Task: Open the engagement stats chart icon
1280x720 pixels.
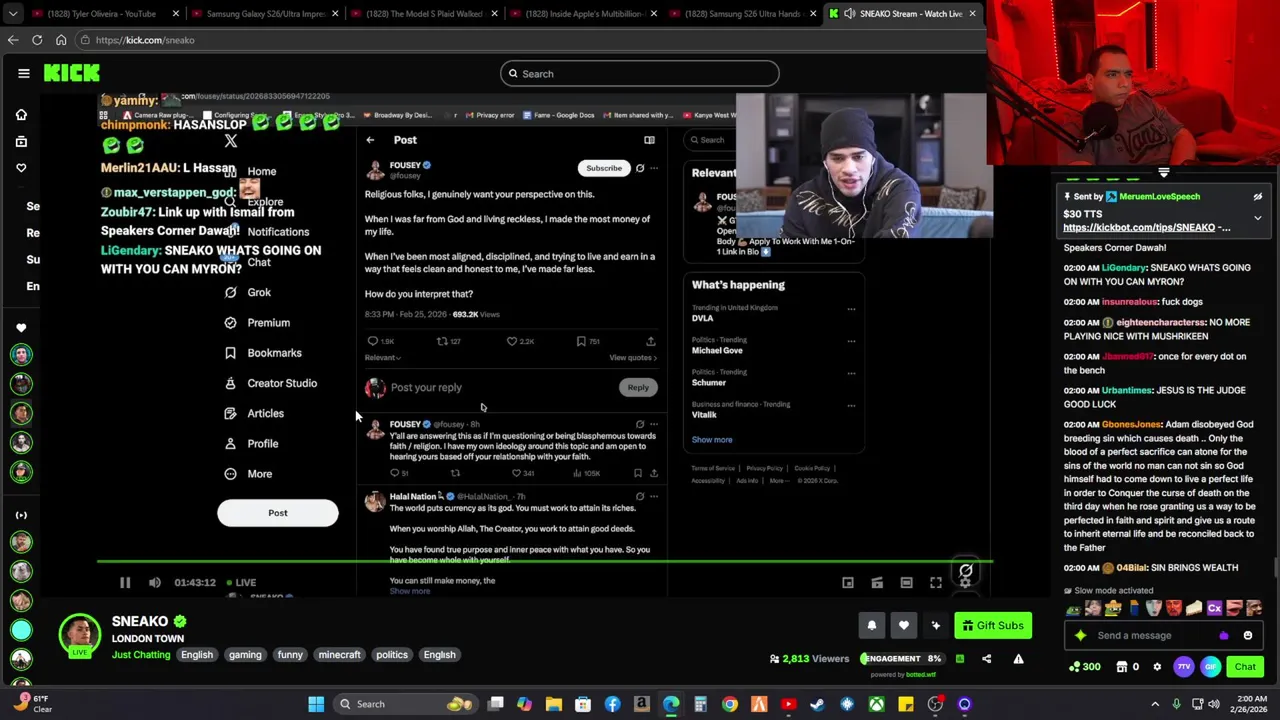Action: [x=960, y=659]
